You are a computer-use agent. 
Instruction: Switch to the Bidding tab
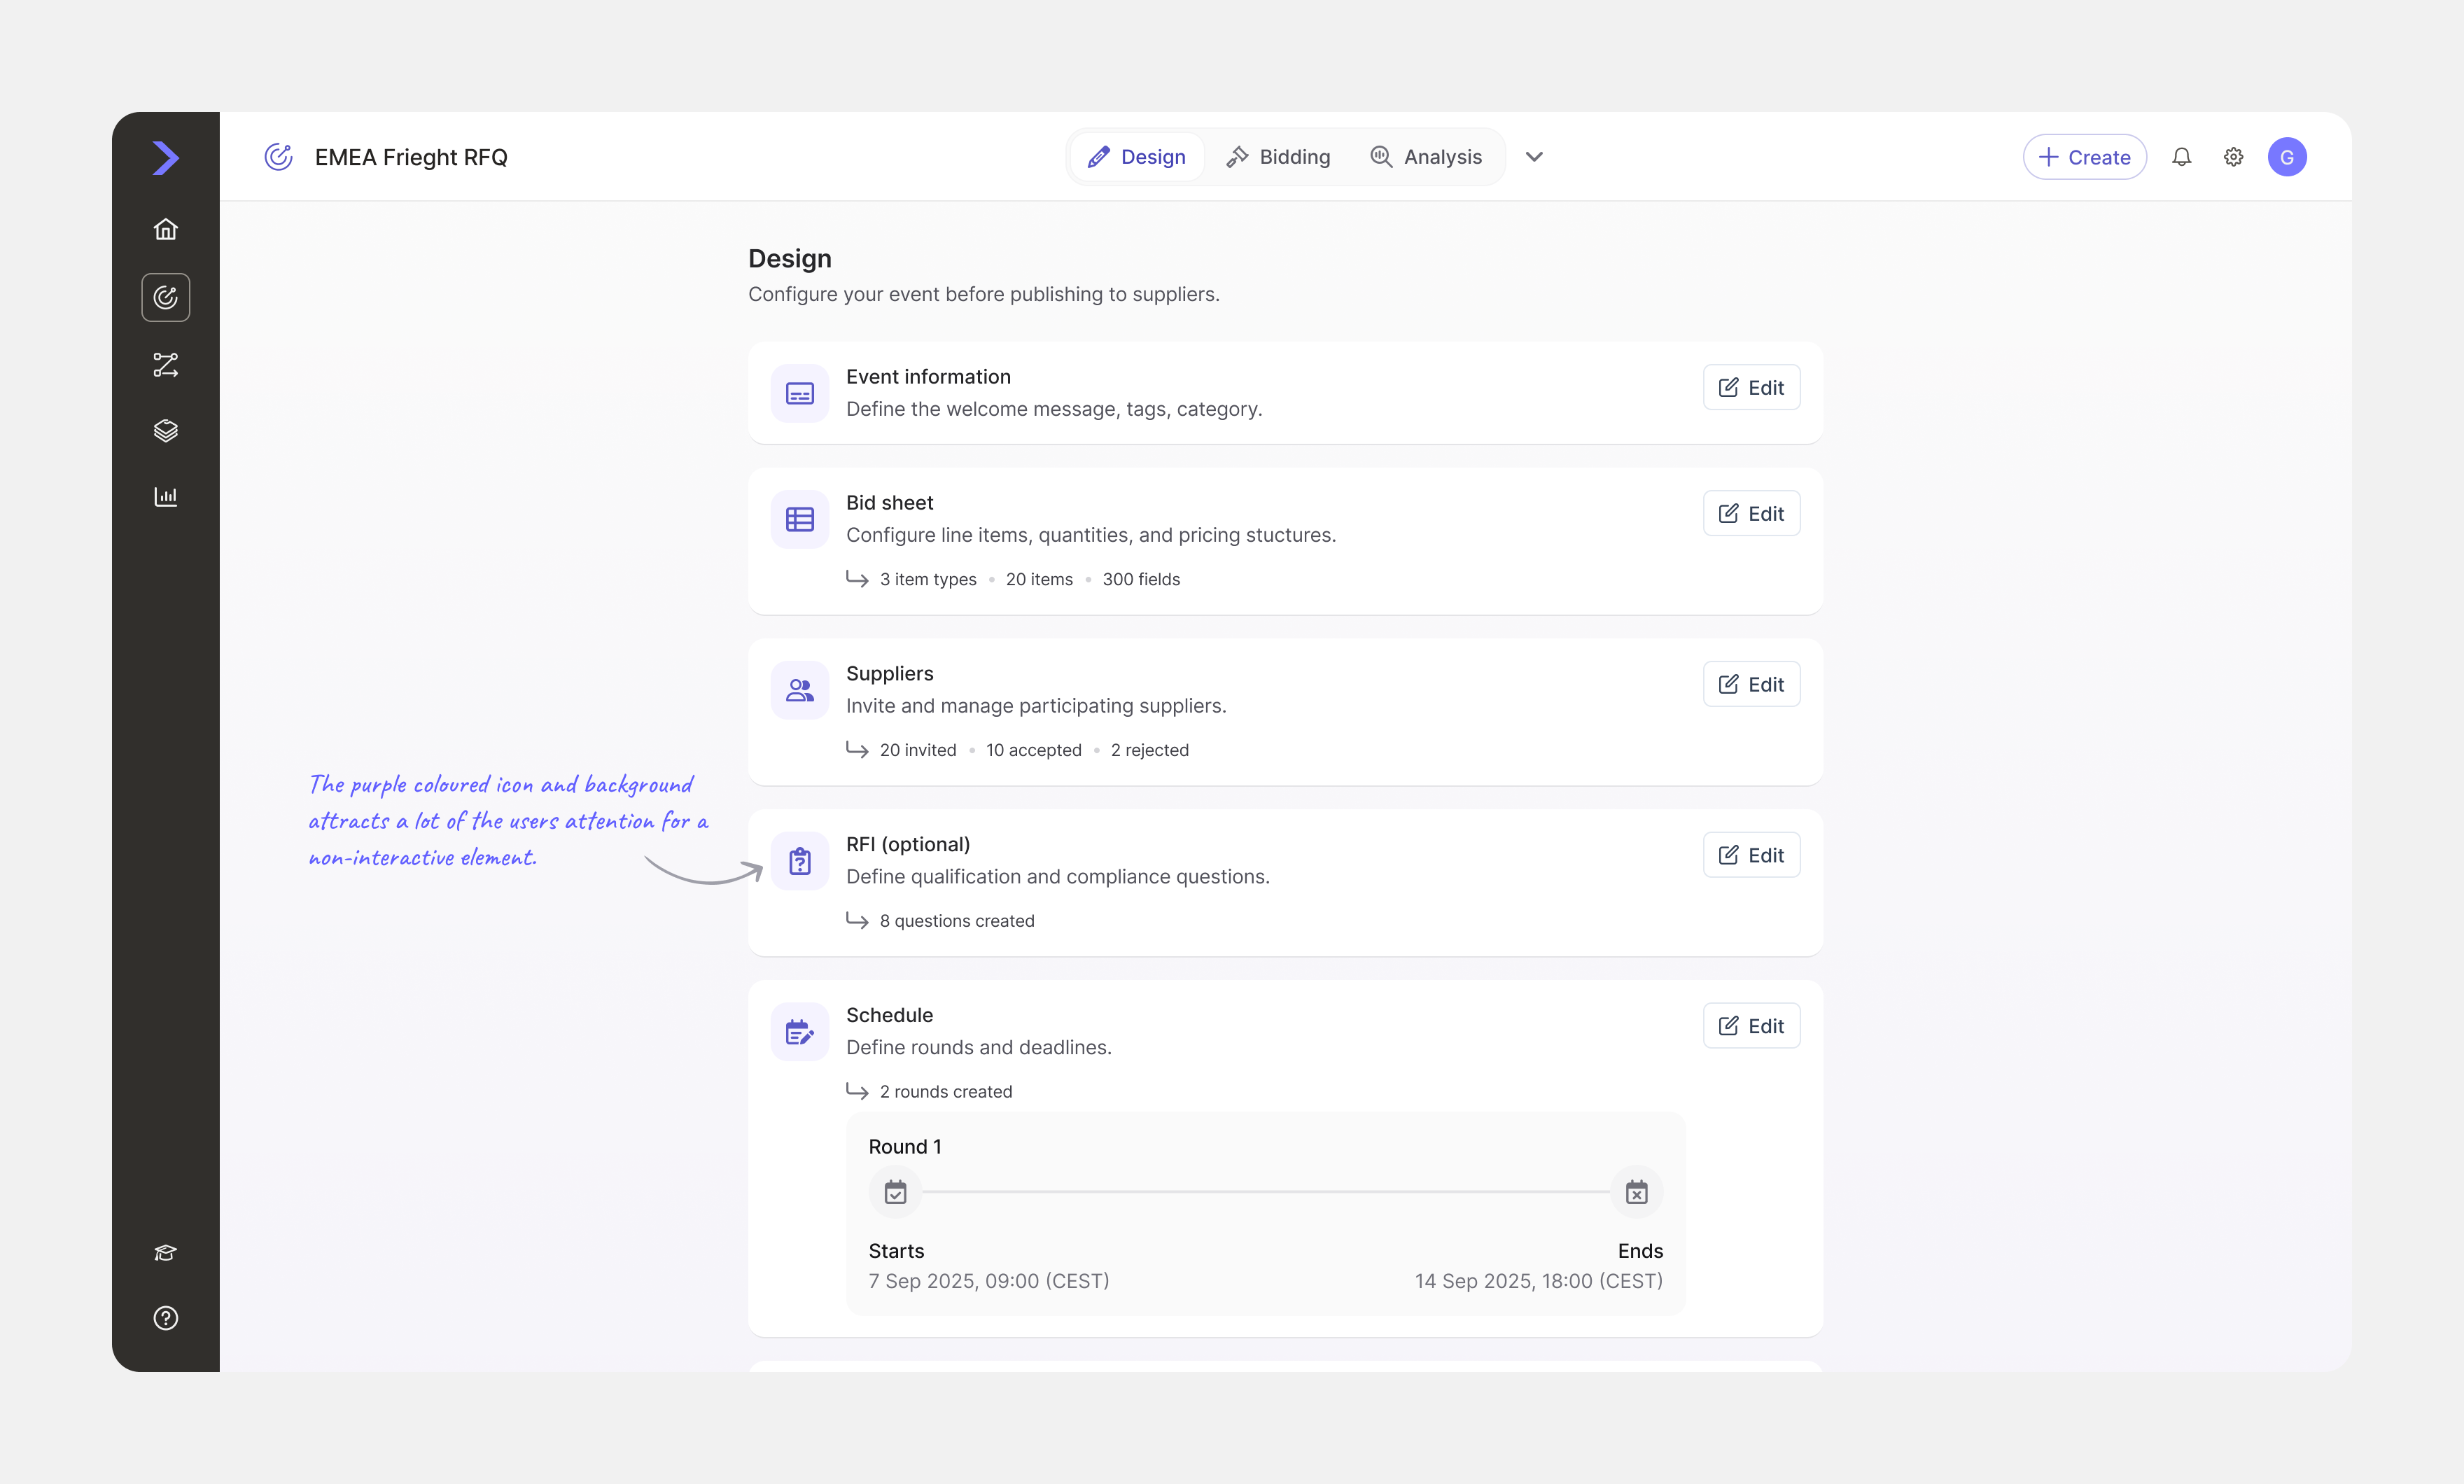coord(1278,157)
